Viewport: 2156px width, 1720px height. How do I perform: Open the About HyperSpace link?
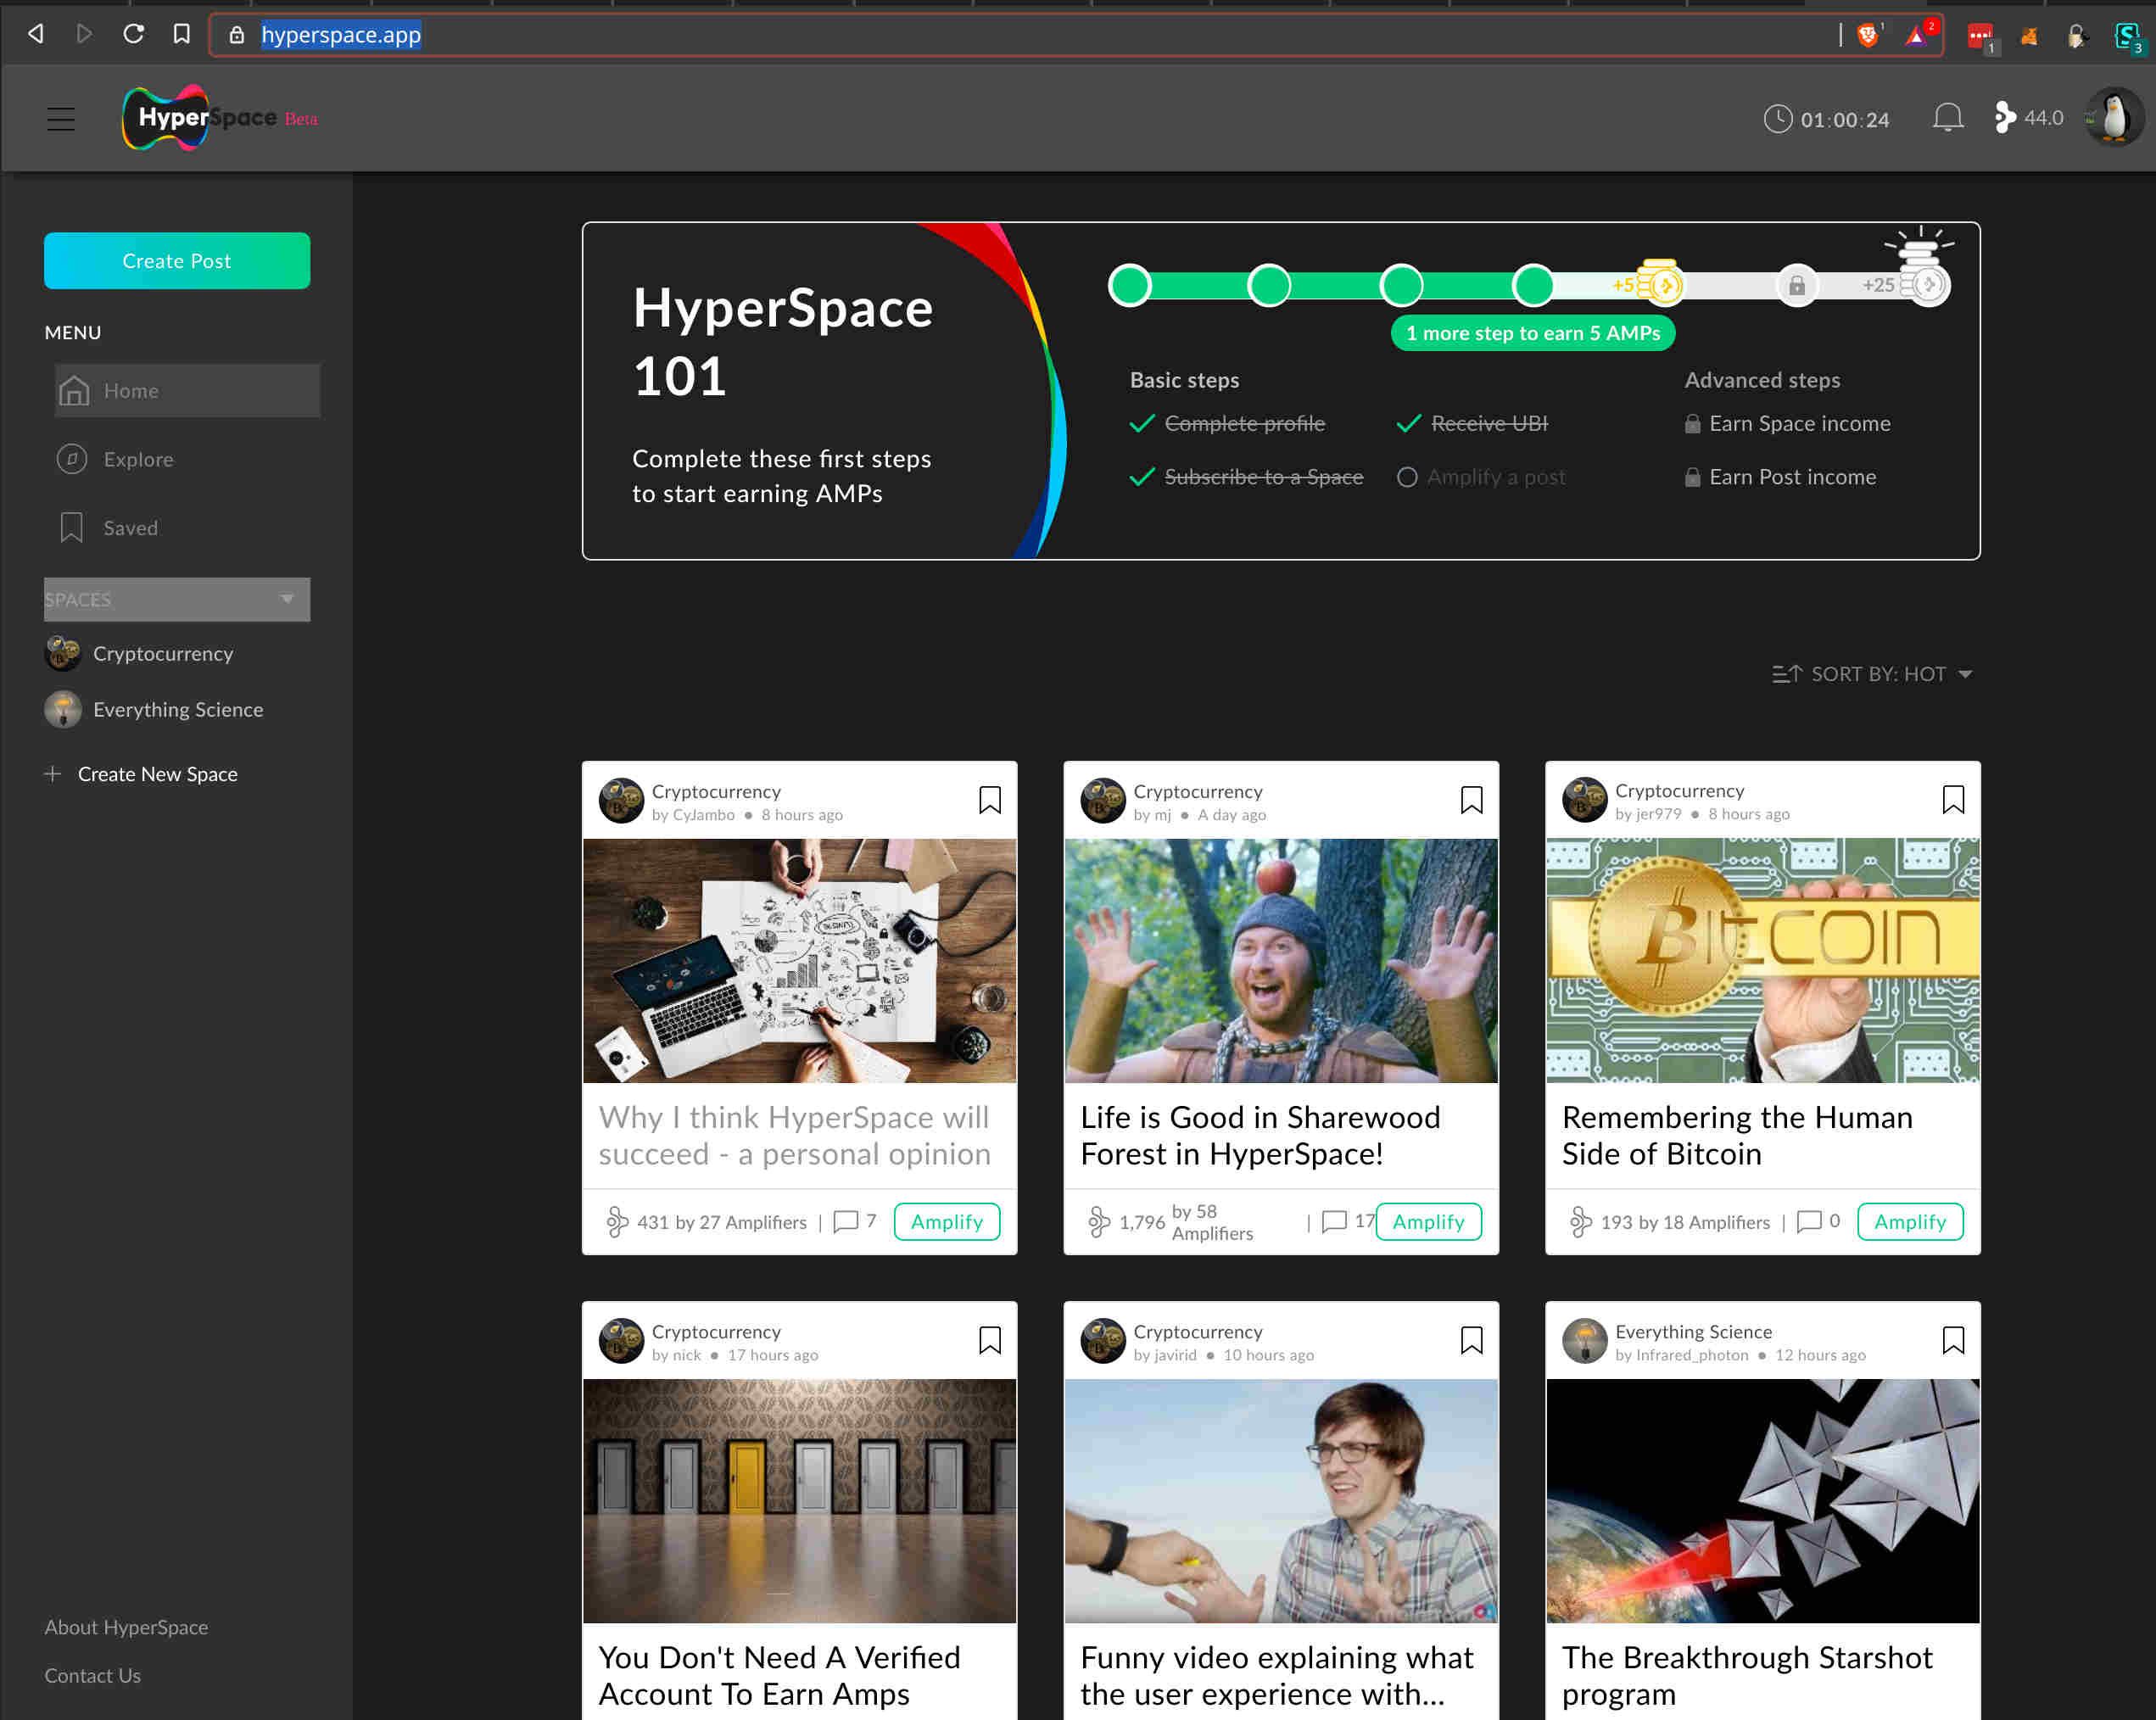[126, 1627]
